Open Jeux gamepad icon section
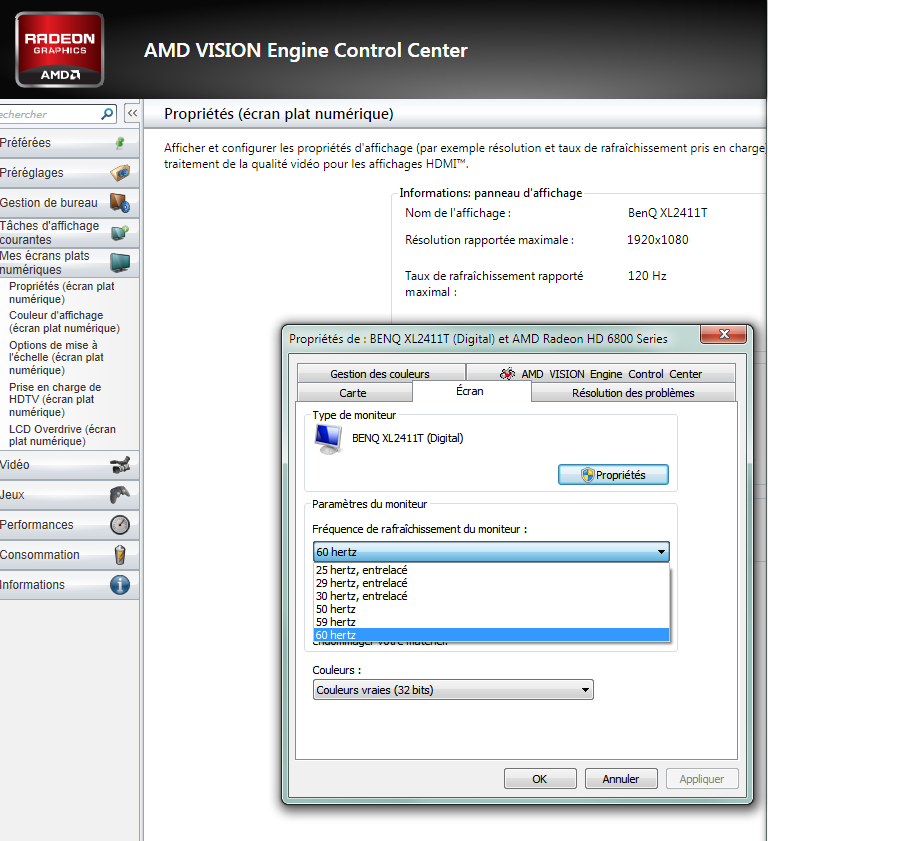This screenshot has height=841, width=915. 119,495
